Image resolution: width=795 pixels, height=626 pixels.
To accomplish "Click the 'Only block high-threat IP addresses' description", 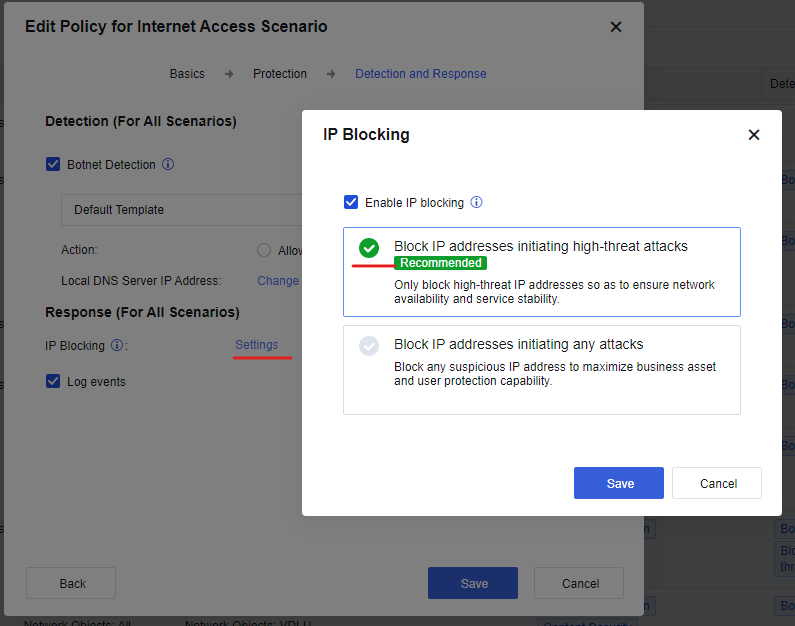I will [x=554, y=291].
